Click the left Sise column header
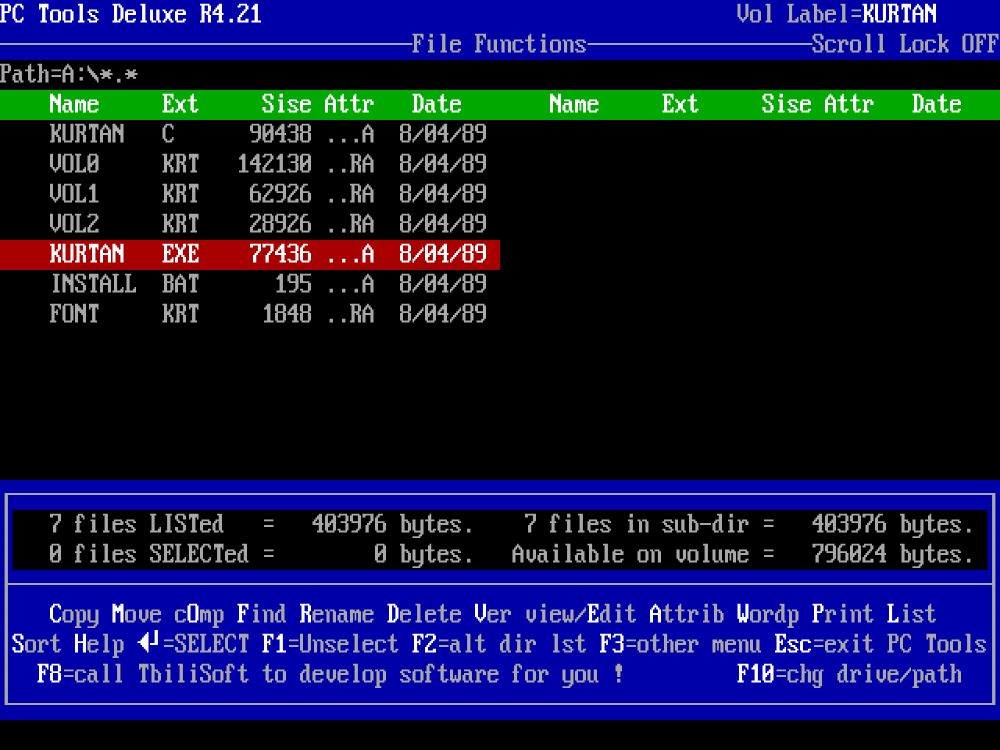The width and height of the screenshot is (1000, 750). click(x=286, y=104)
